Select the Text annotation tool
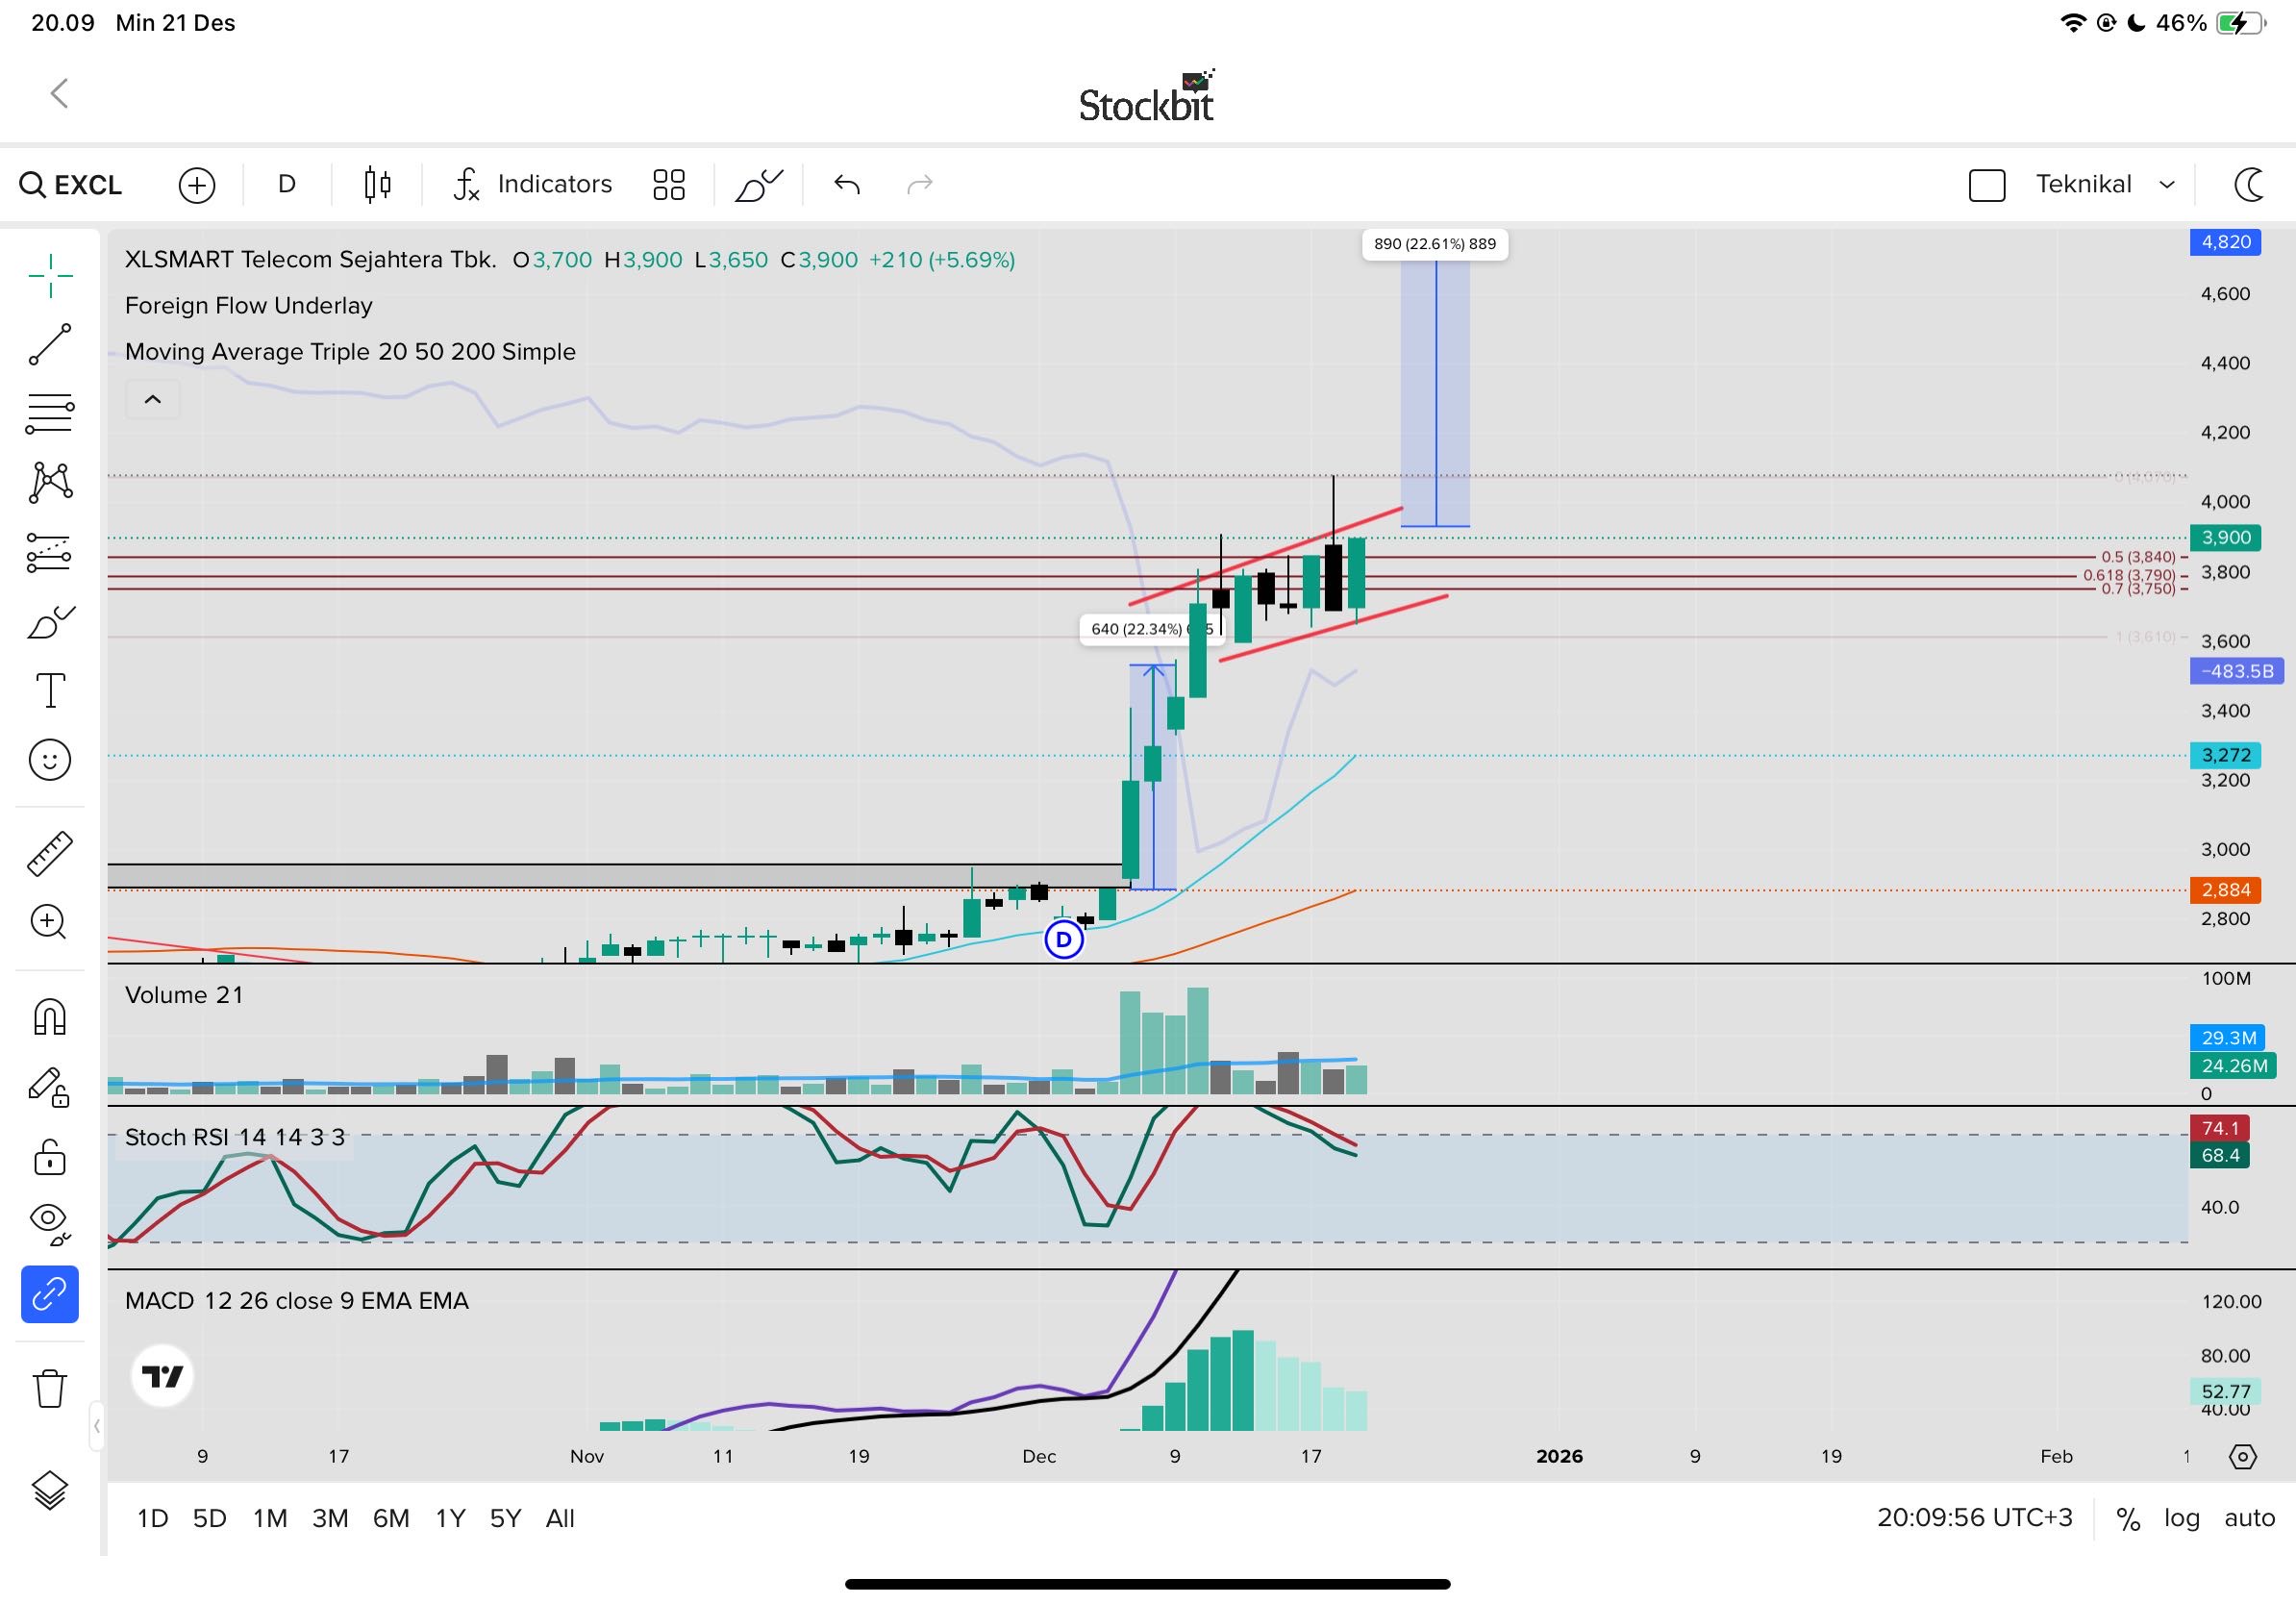The width and height of the screenshot is (2296, 1604). [x=49, y=690]
